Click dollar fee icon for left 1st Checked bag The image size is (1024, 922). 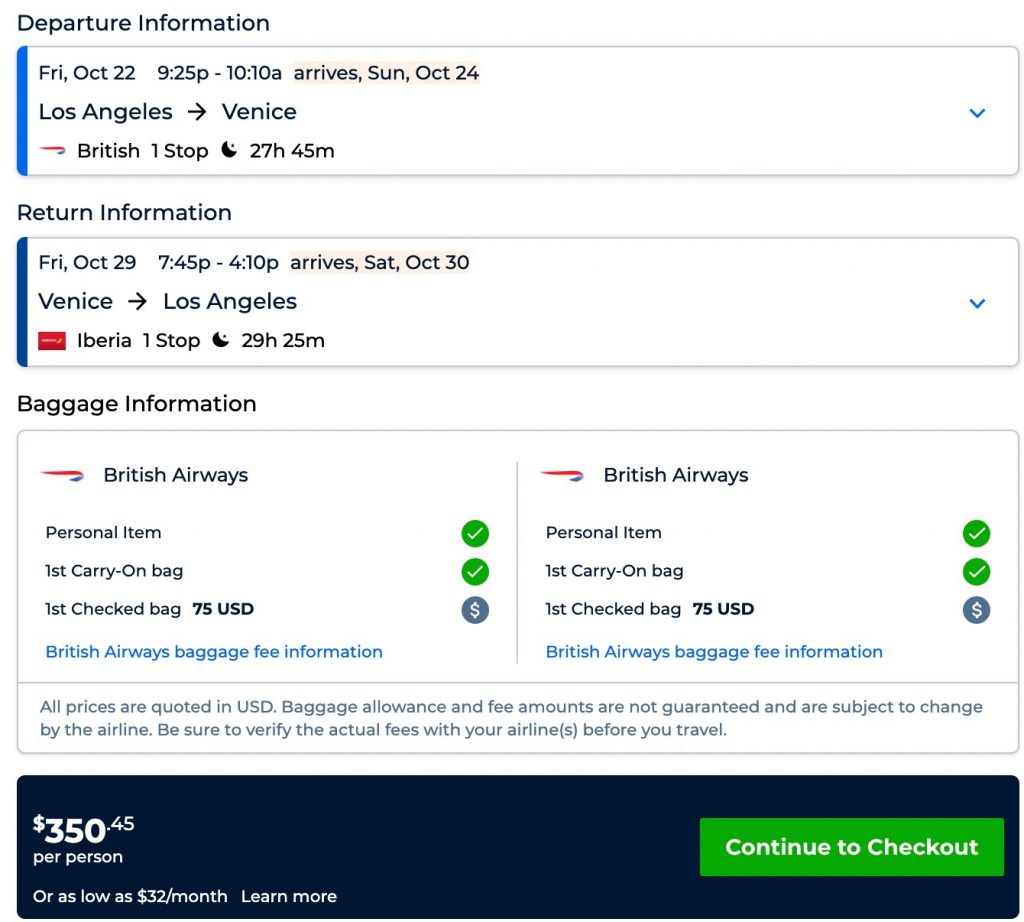coord(475,610)
